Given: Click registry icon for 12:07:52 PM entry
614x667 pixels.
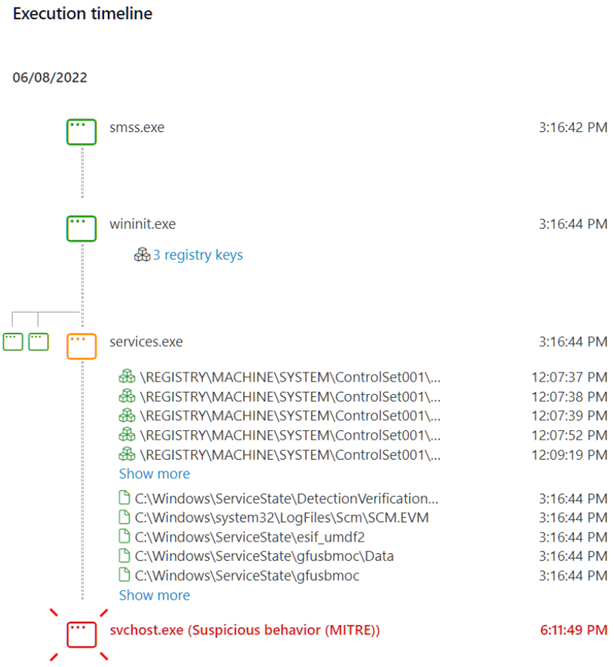Looking at the screenshot, I should tap(127, 435).
